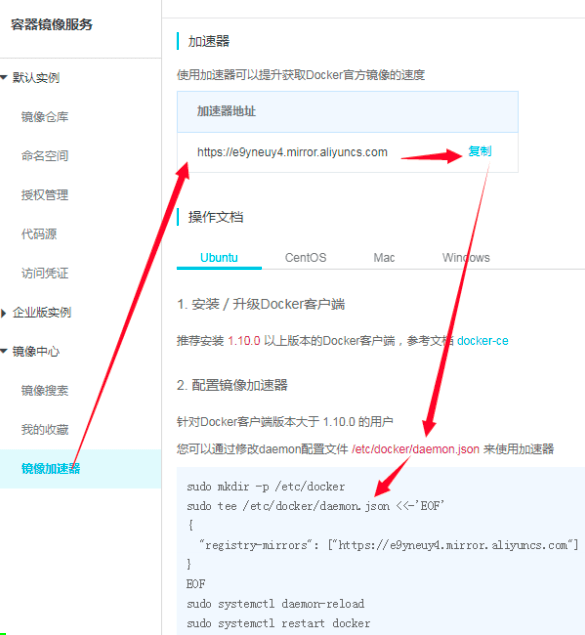Switch to the Windows tab
The image size is (585, 635).
pos(466,258)
